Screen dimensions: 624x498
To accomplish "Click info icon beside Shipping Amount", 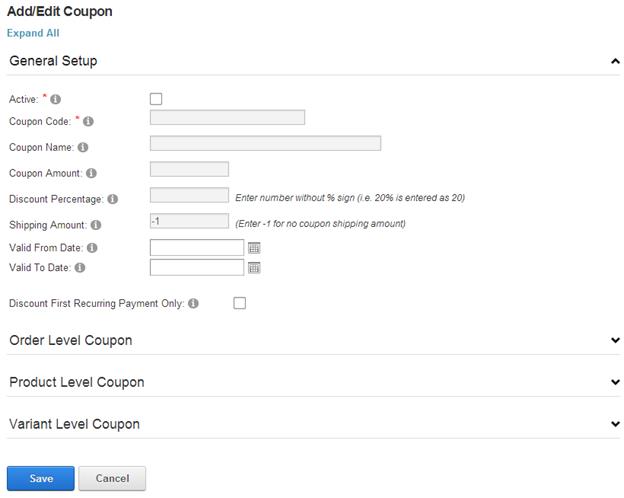I will (96, 225).
